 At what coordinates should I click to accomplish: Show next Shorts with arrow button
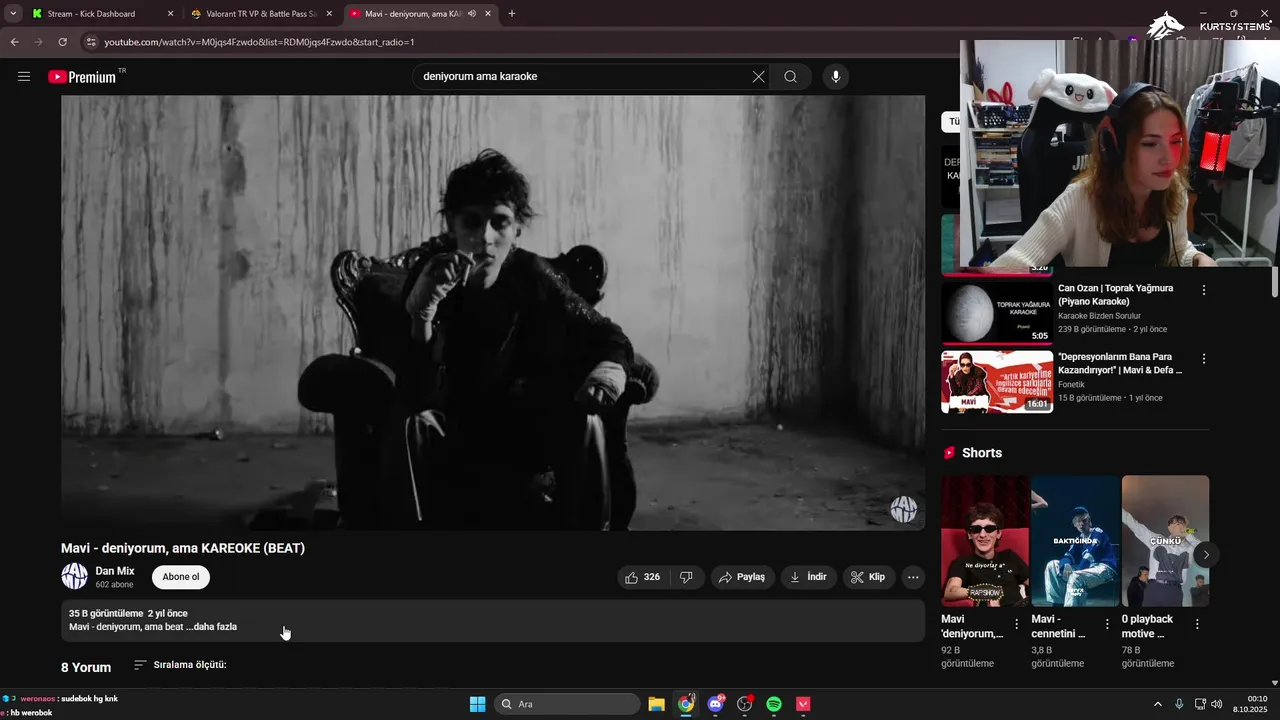(x=1206, y=554)
